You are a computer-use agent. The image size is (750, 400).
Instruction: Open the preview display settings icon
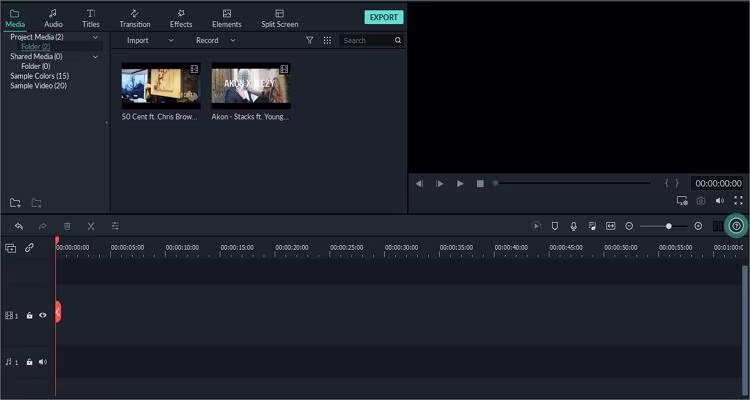tap(682, 201)
